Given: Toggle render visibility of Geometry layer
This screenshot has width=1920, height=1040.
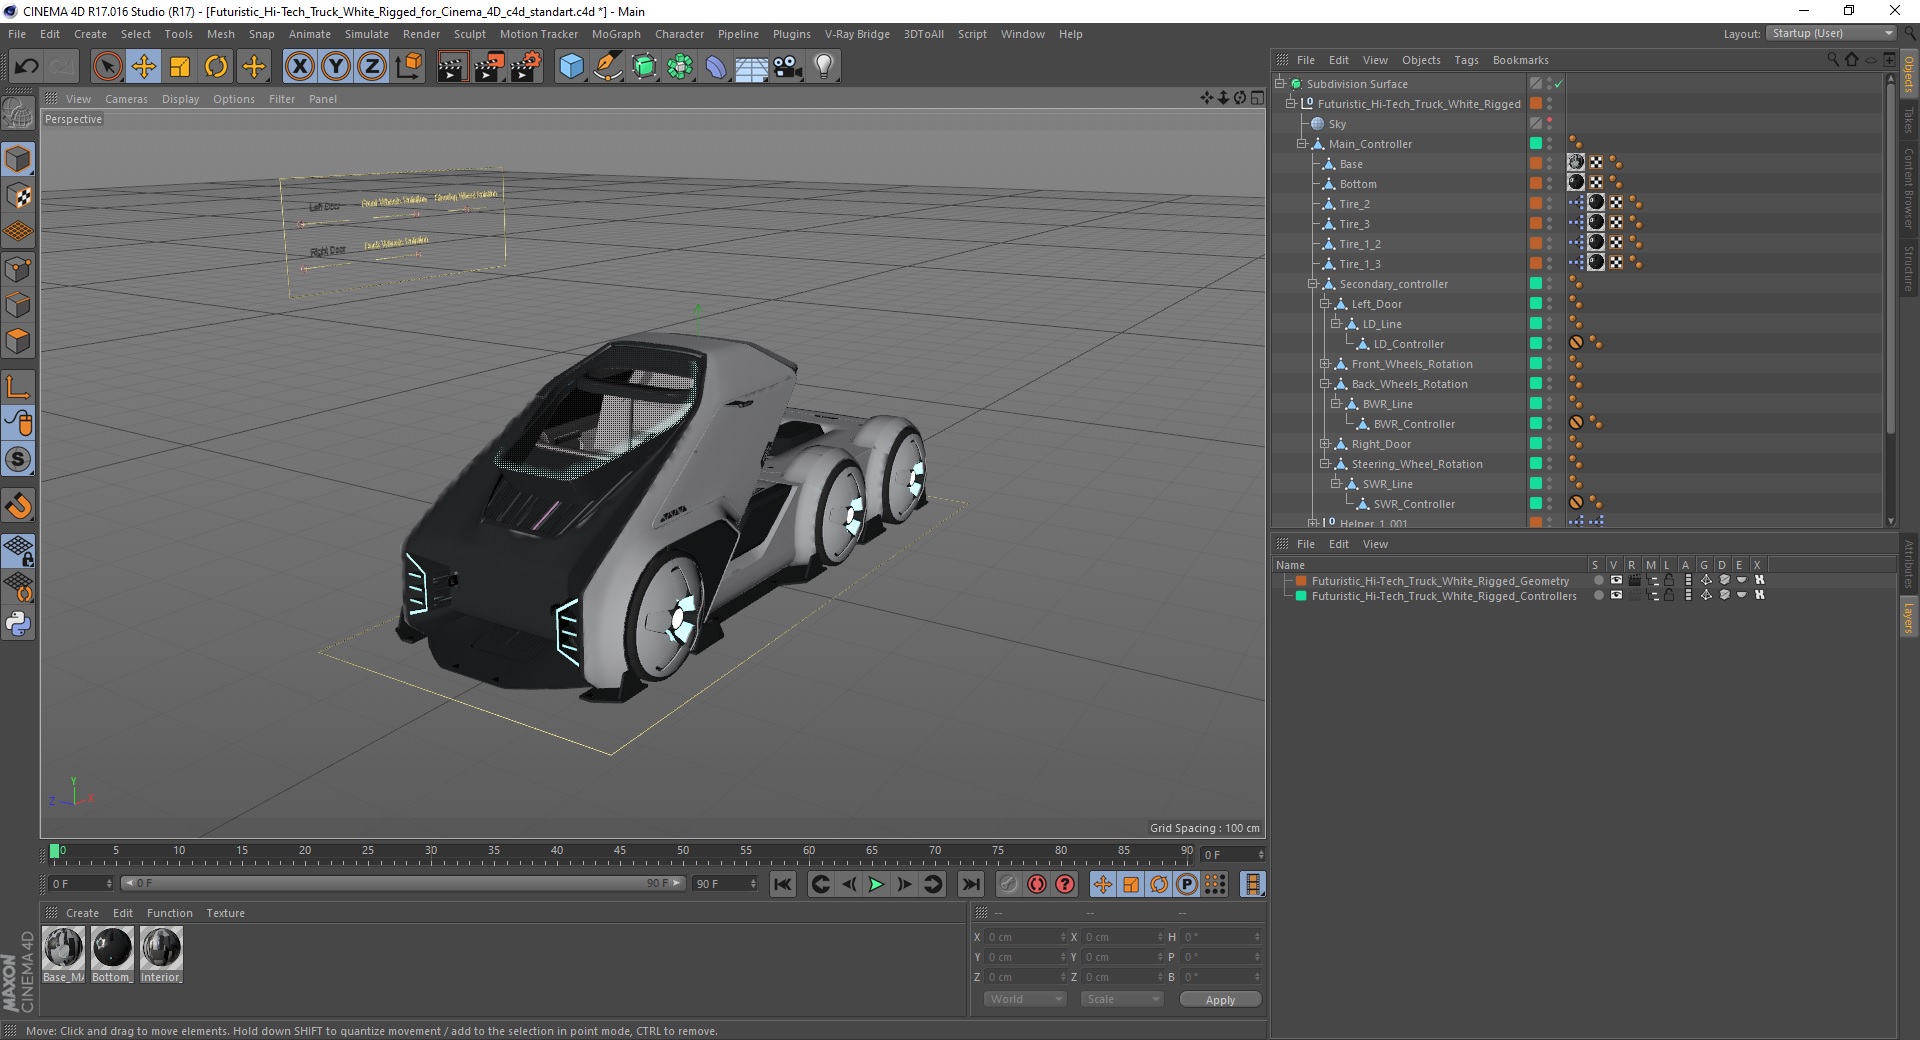Looking at the screenshot, I should [1634, 580].
